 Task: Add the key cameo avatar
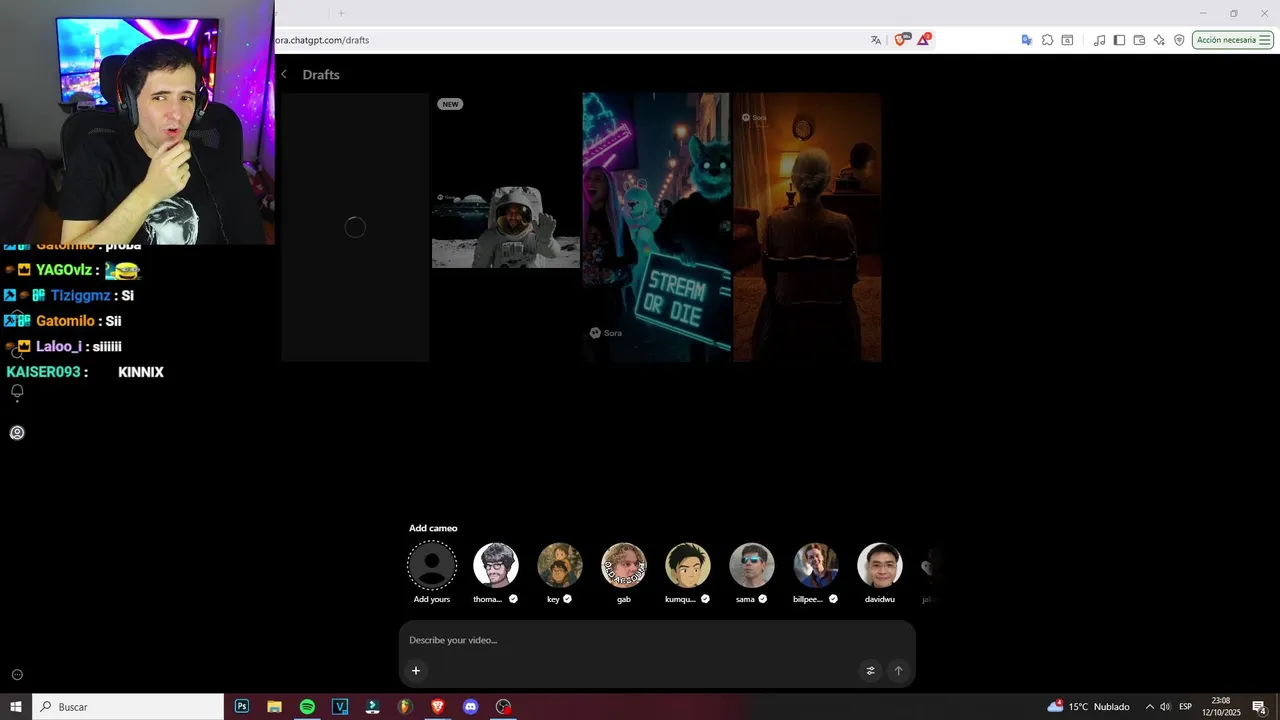560,565
